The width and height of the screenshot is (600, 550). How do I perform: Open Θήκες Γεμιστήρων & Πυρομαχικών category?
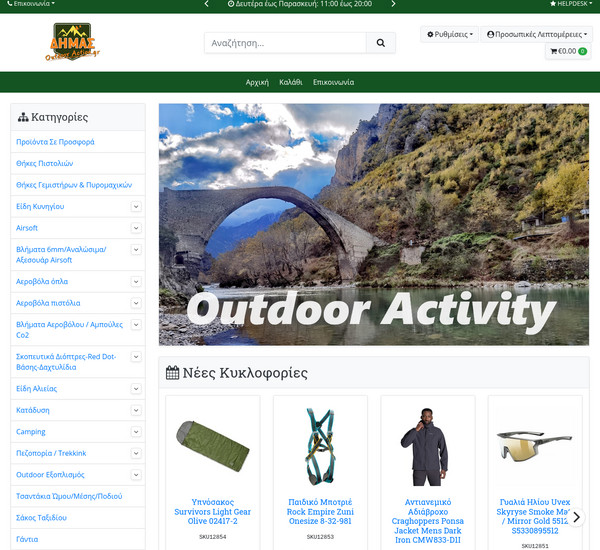point(74,185)
